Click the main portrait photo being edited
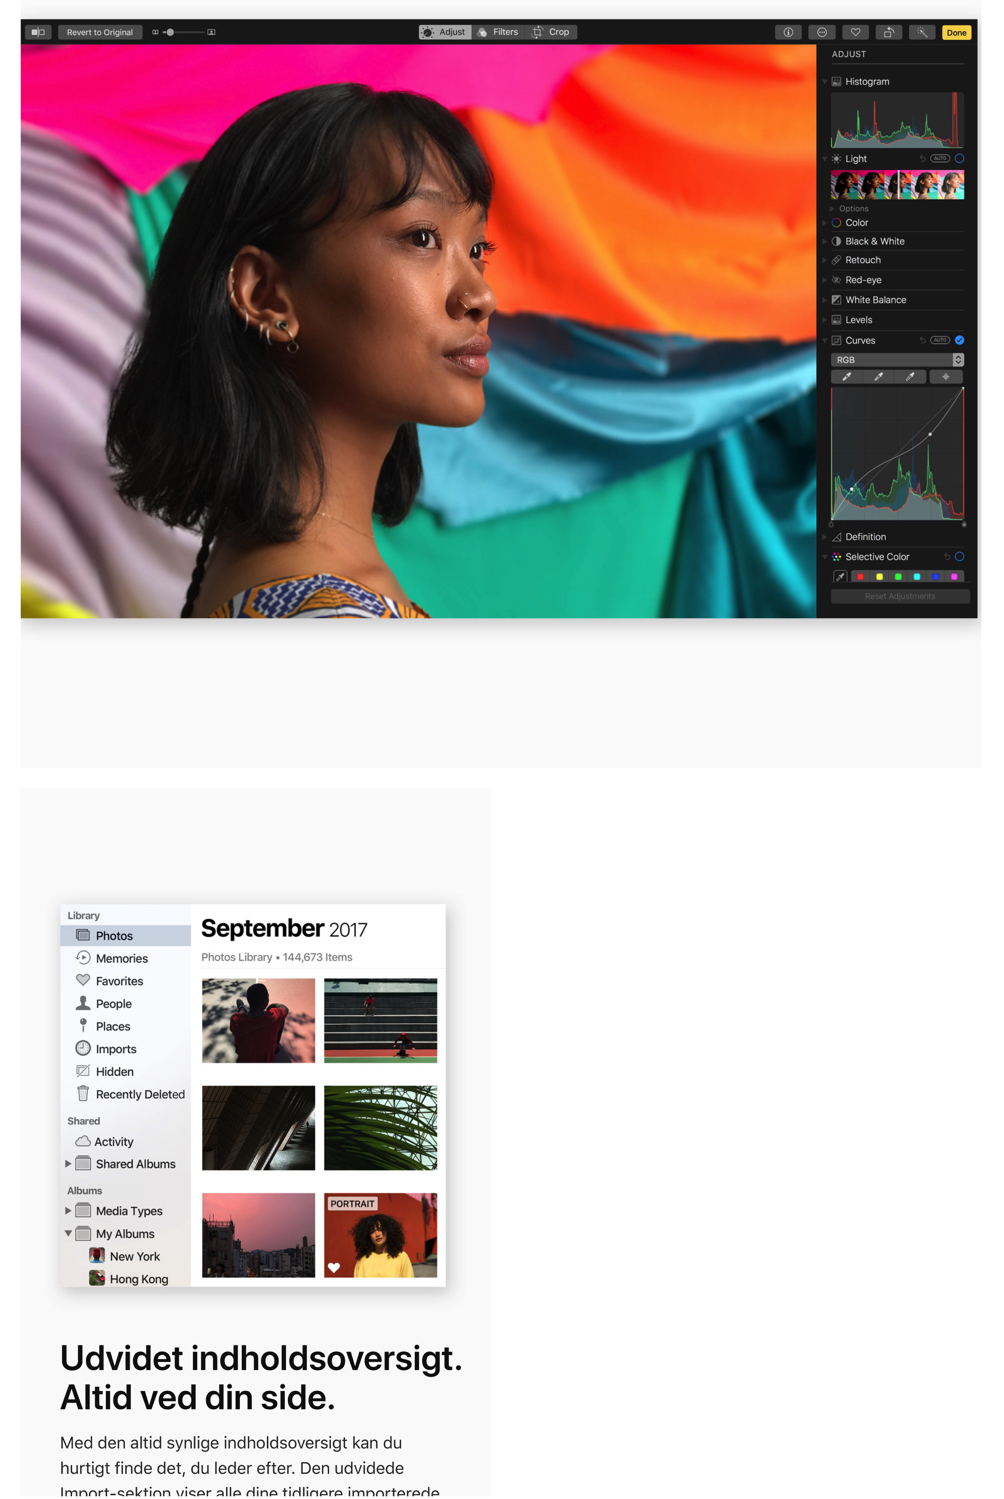 point(419,331)
